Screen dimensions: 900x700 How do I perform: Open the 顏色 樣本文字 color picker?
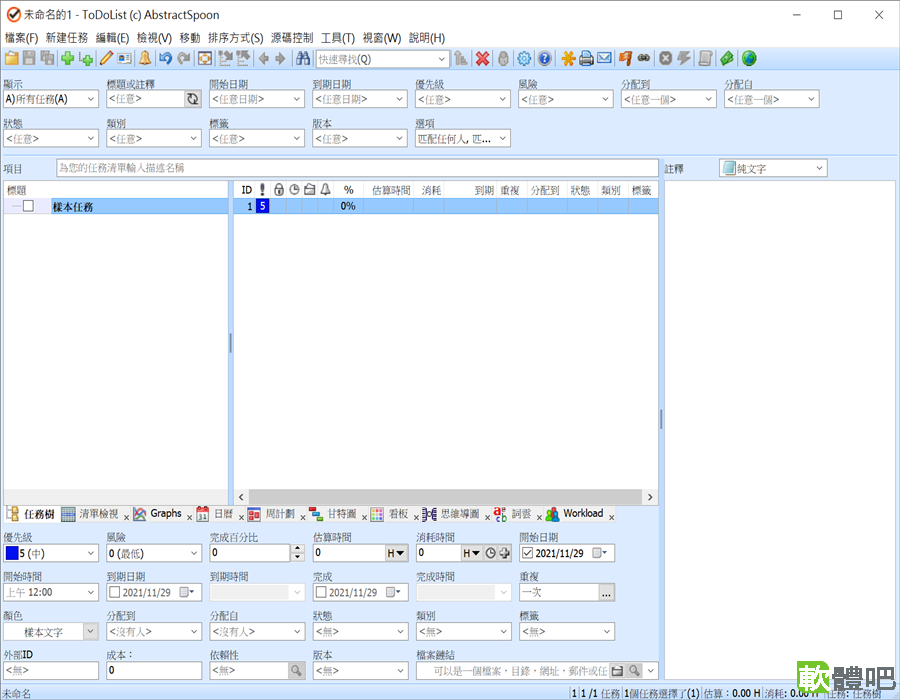[51, 632]
